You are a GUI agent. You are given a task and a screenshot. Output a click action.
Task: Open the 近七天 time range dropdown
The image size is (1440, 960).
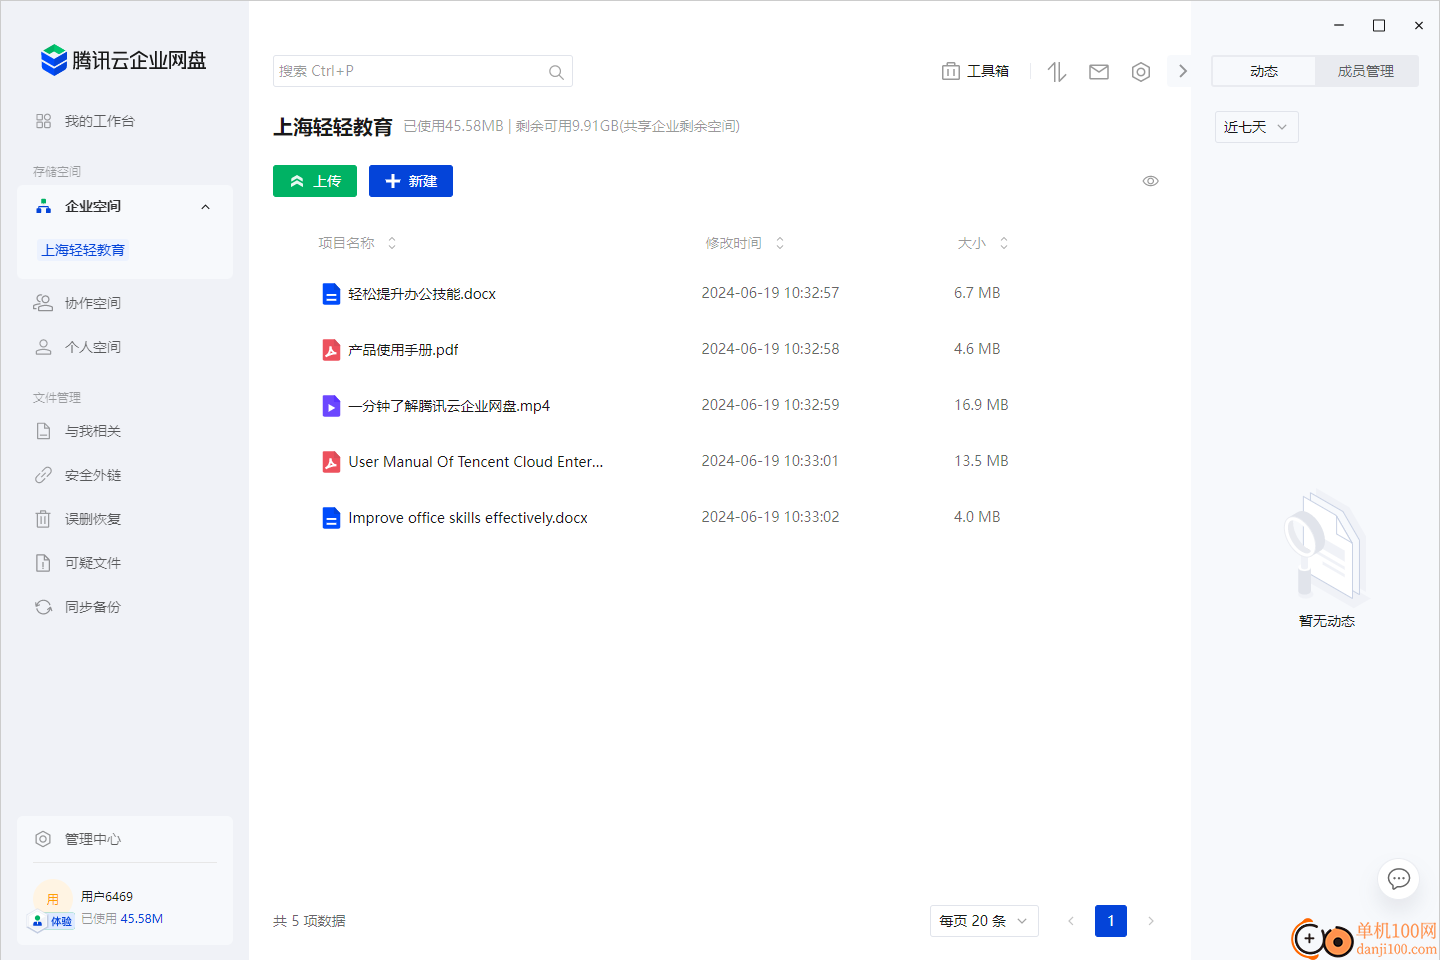click(1257, 127)
